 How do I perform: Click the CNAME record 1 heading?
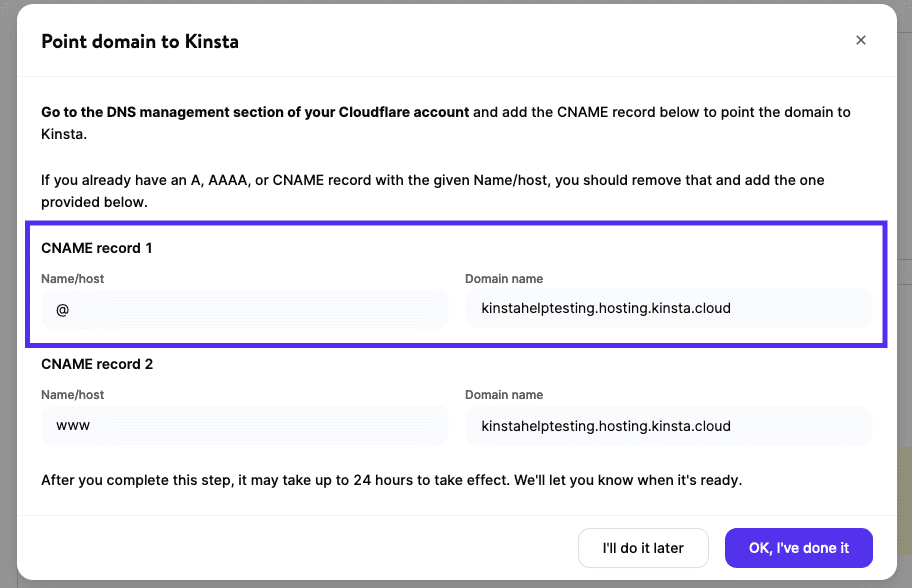[x=95, y=248]
